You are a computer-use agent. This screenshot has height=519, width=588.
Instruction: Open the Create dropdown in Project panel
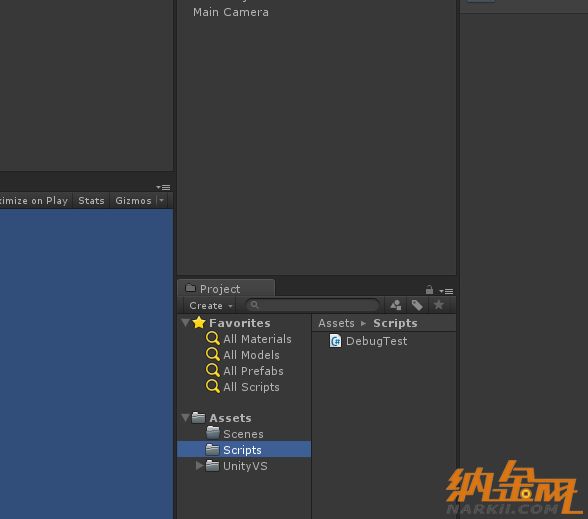click(211, 306)
